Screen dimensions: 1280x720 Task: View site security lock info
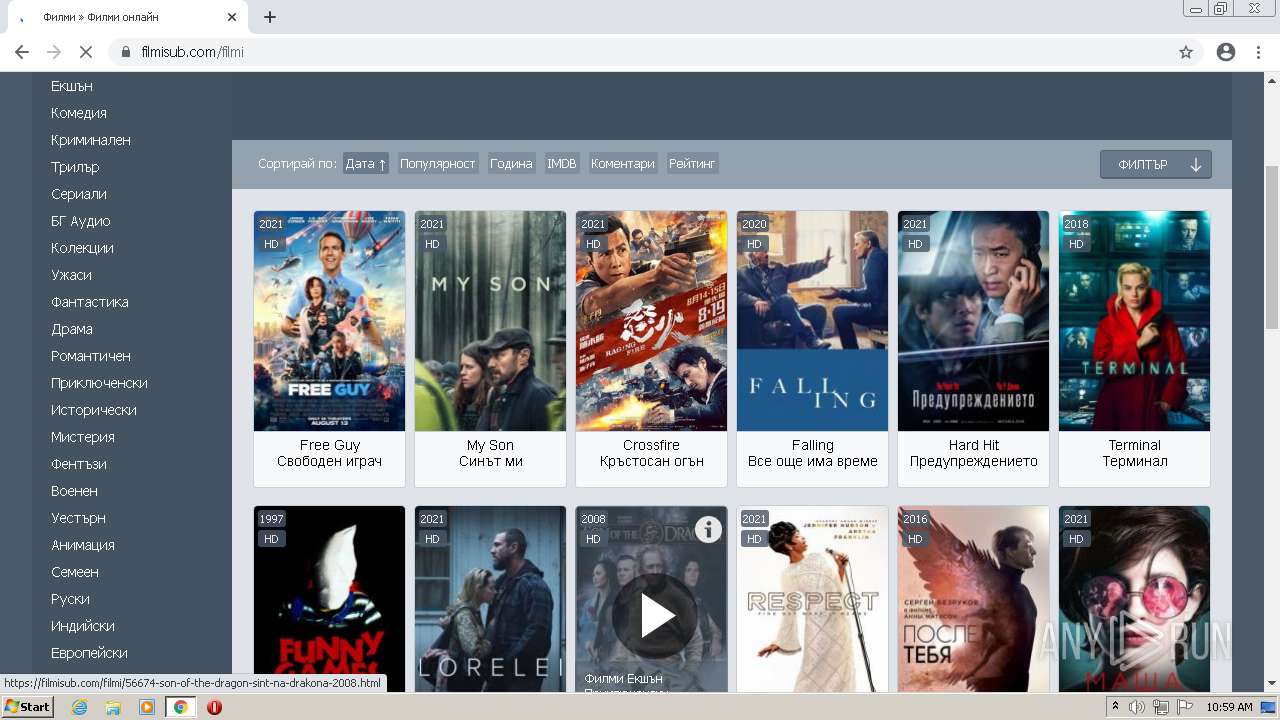pyautogui.click(x=126, y=52)
